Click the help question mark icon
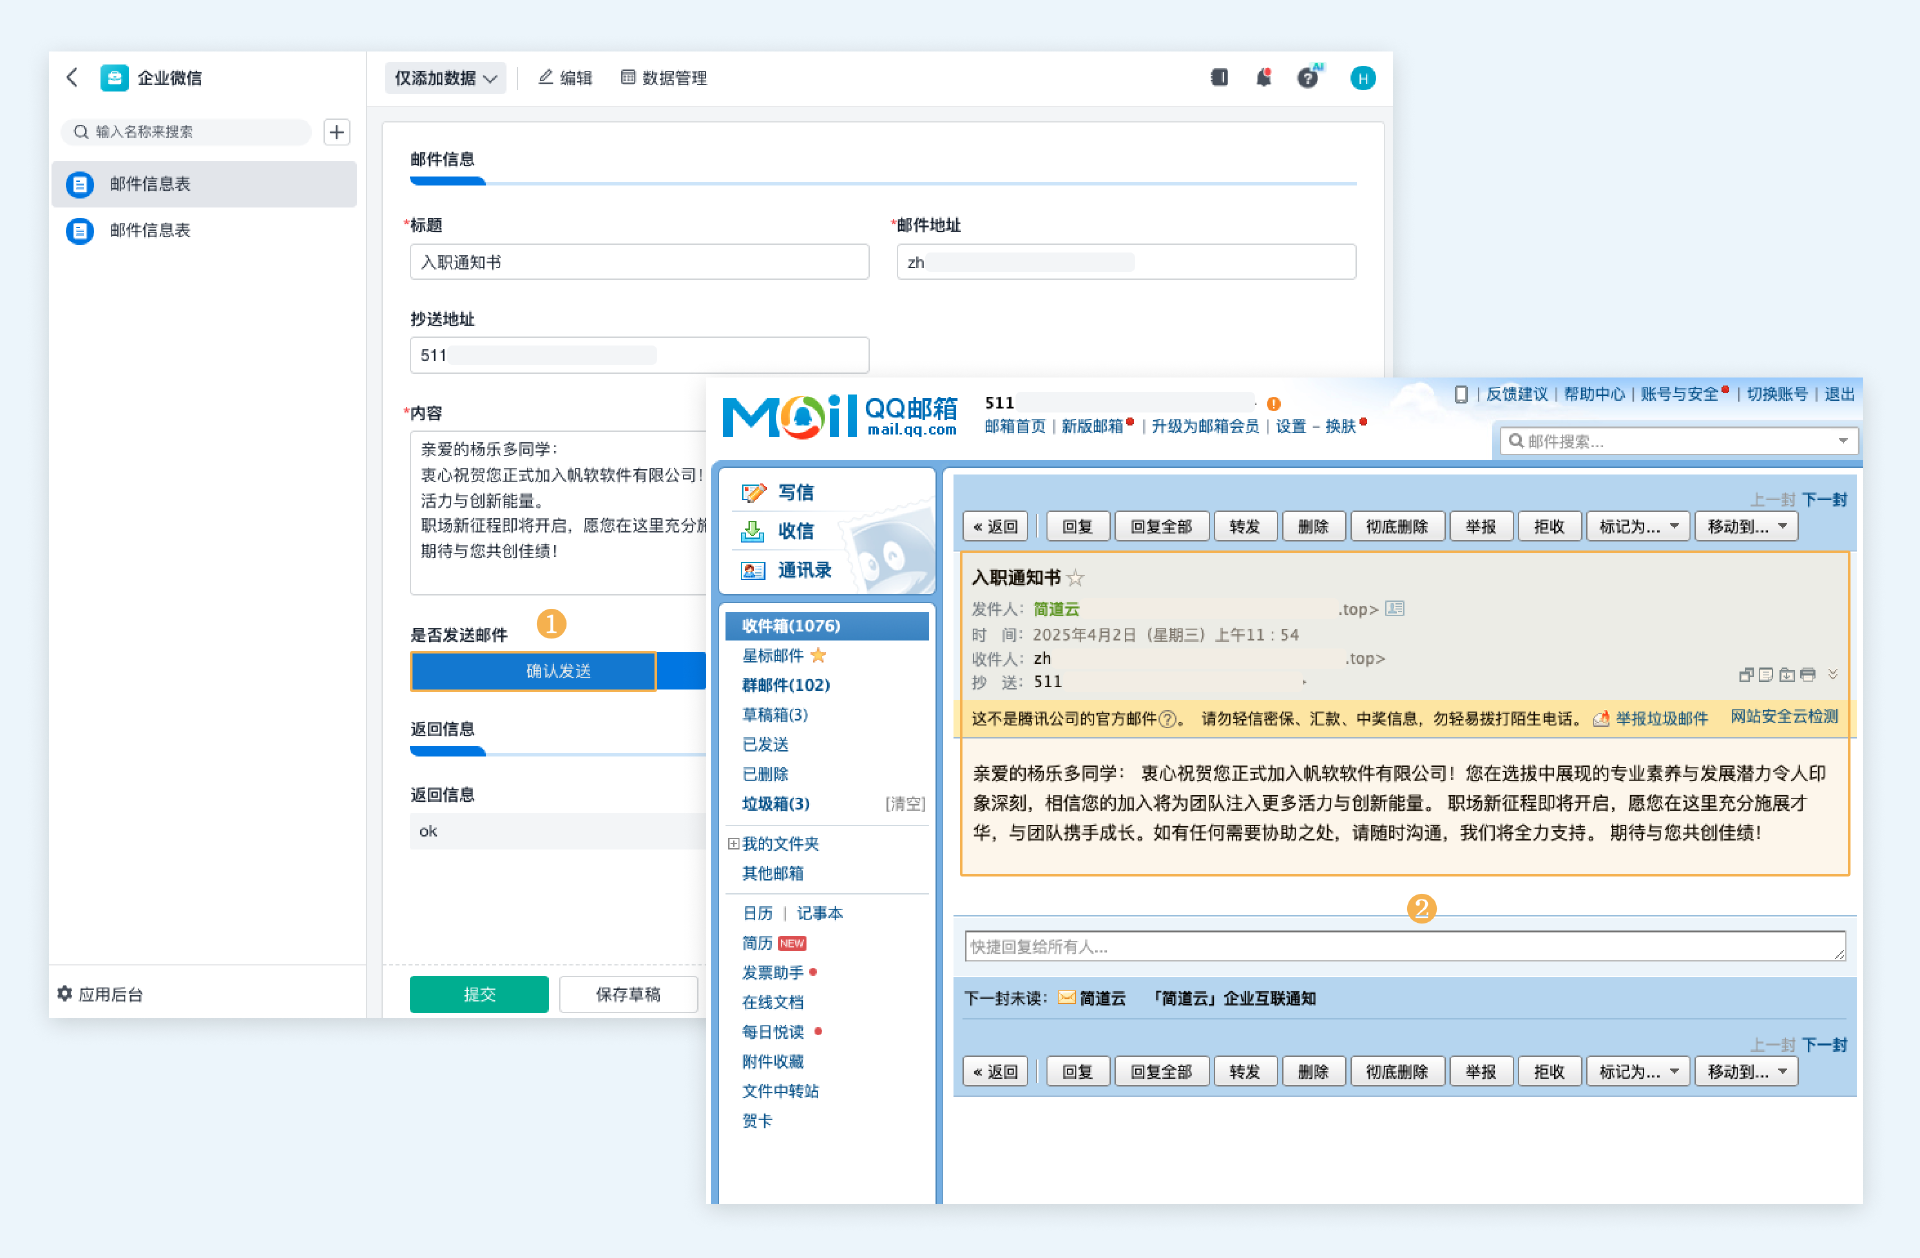This screenshot has width=1920, height=1258. pyautogui.click(x=1308, y=77)
